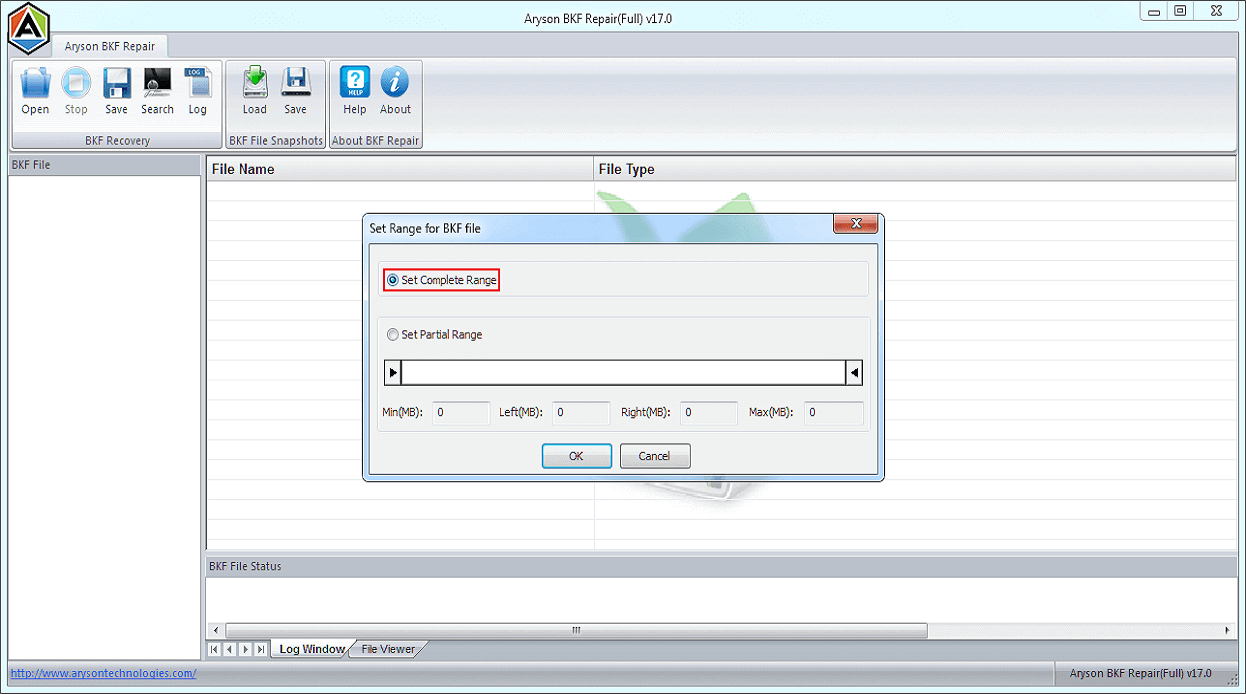Confirm range with OK button
This screenshot has height=694, width=1246.
(577, 456)
